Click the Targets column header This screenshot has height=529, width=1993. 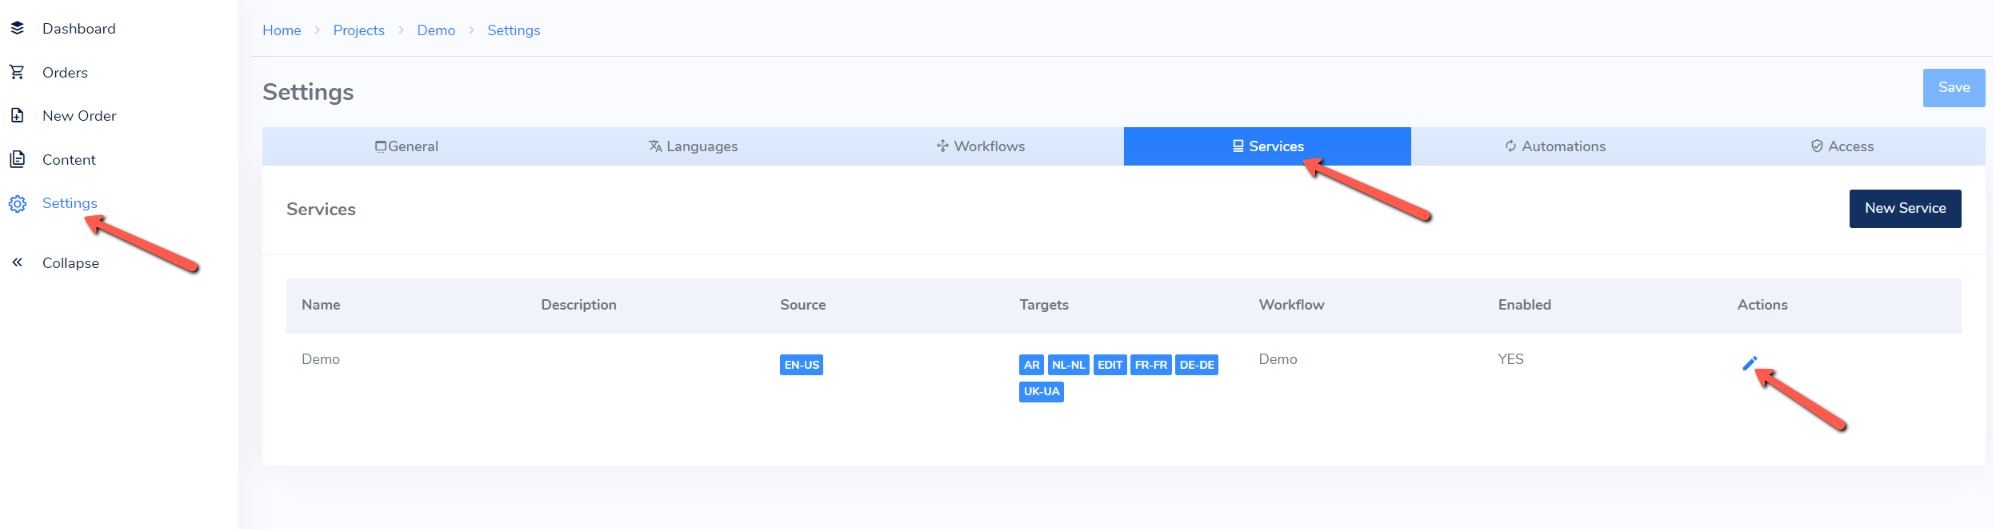(1044, 305)
